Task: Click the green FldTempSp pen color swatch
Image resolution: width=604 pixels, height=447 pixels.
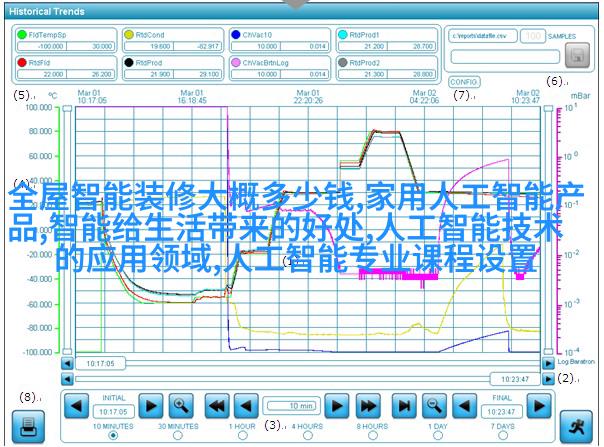Action: [22, 35]
